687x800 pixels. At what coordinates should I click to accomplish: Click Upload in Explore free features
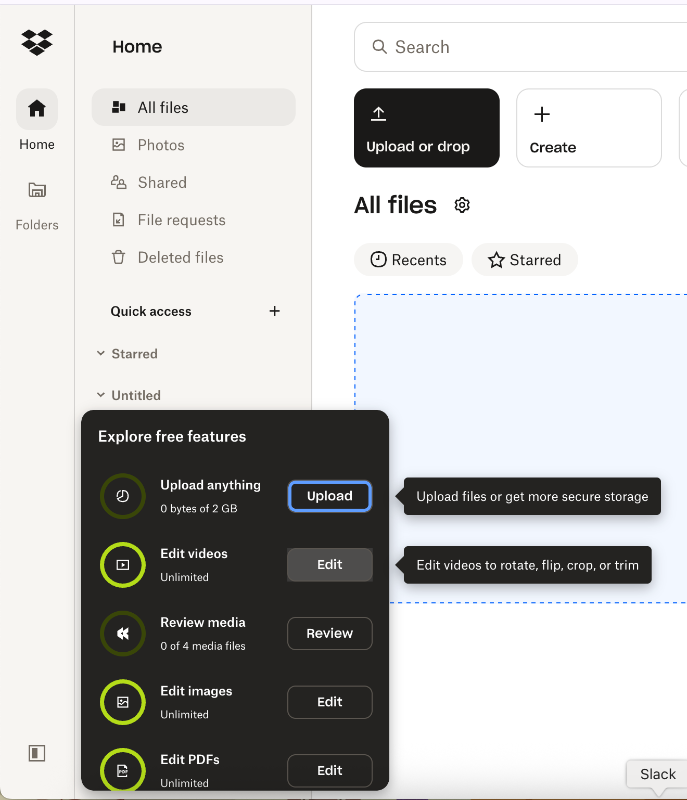pyautogui.click(x=329, y=496)
